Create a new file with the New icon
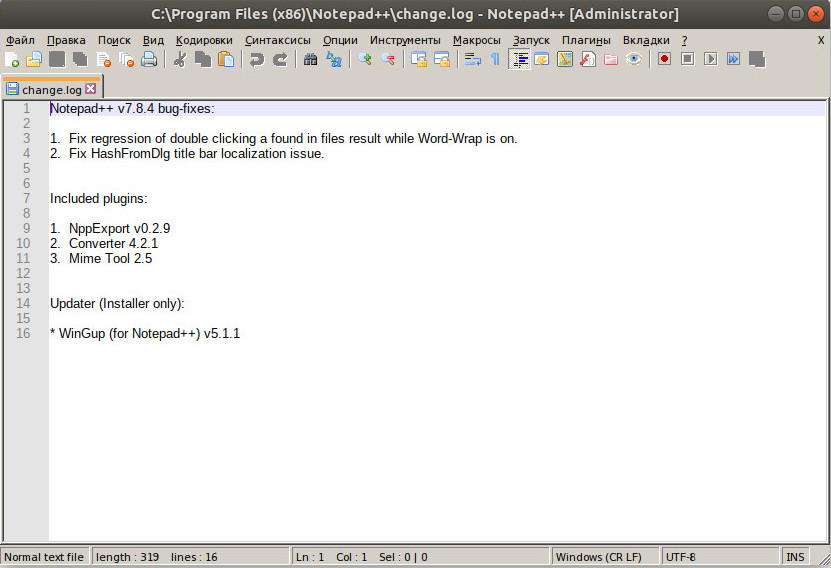 point(12,59)
